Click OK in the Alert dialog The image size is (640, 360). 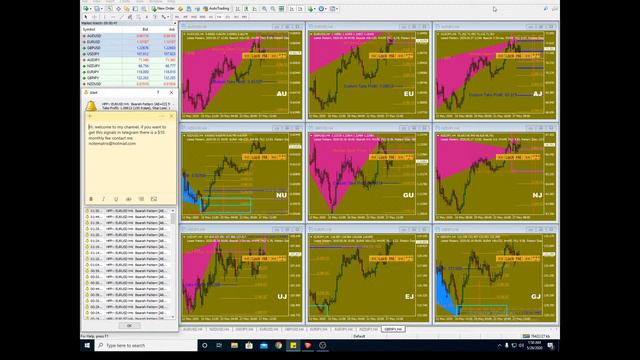tap(129, 326)
